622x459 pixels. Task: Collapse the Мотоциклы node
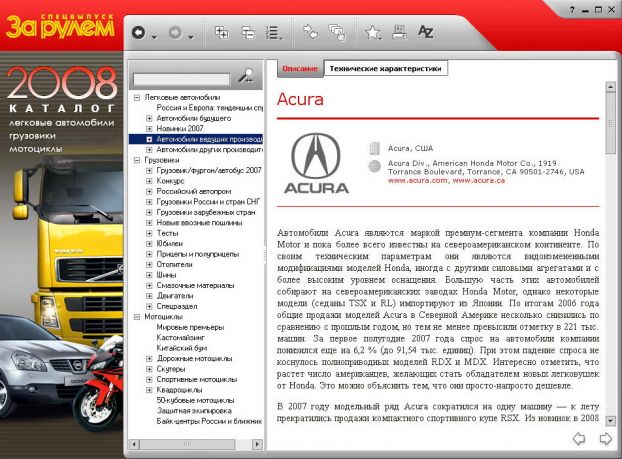click(x=137, y=317)
